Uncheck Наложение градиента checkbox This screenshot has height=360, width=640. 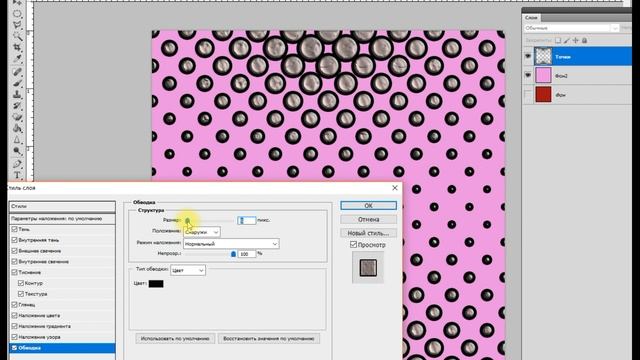[15, 326]
